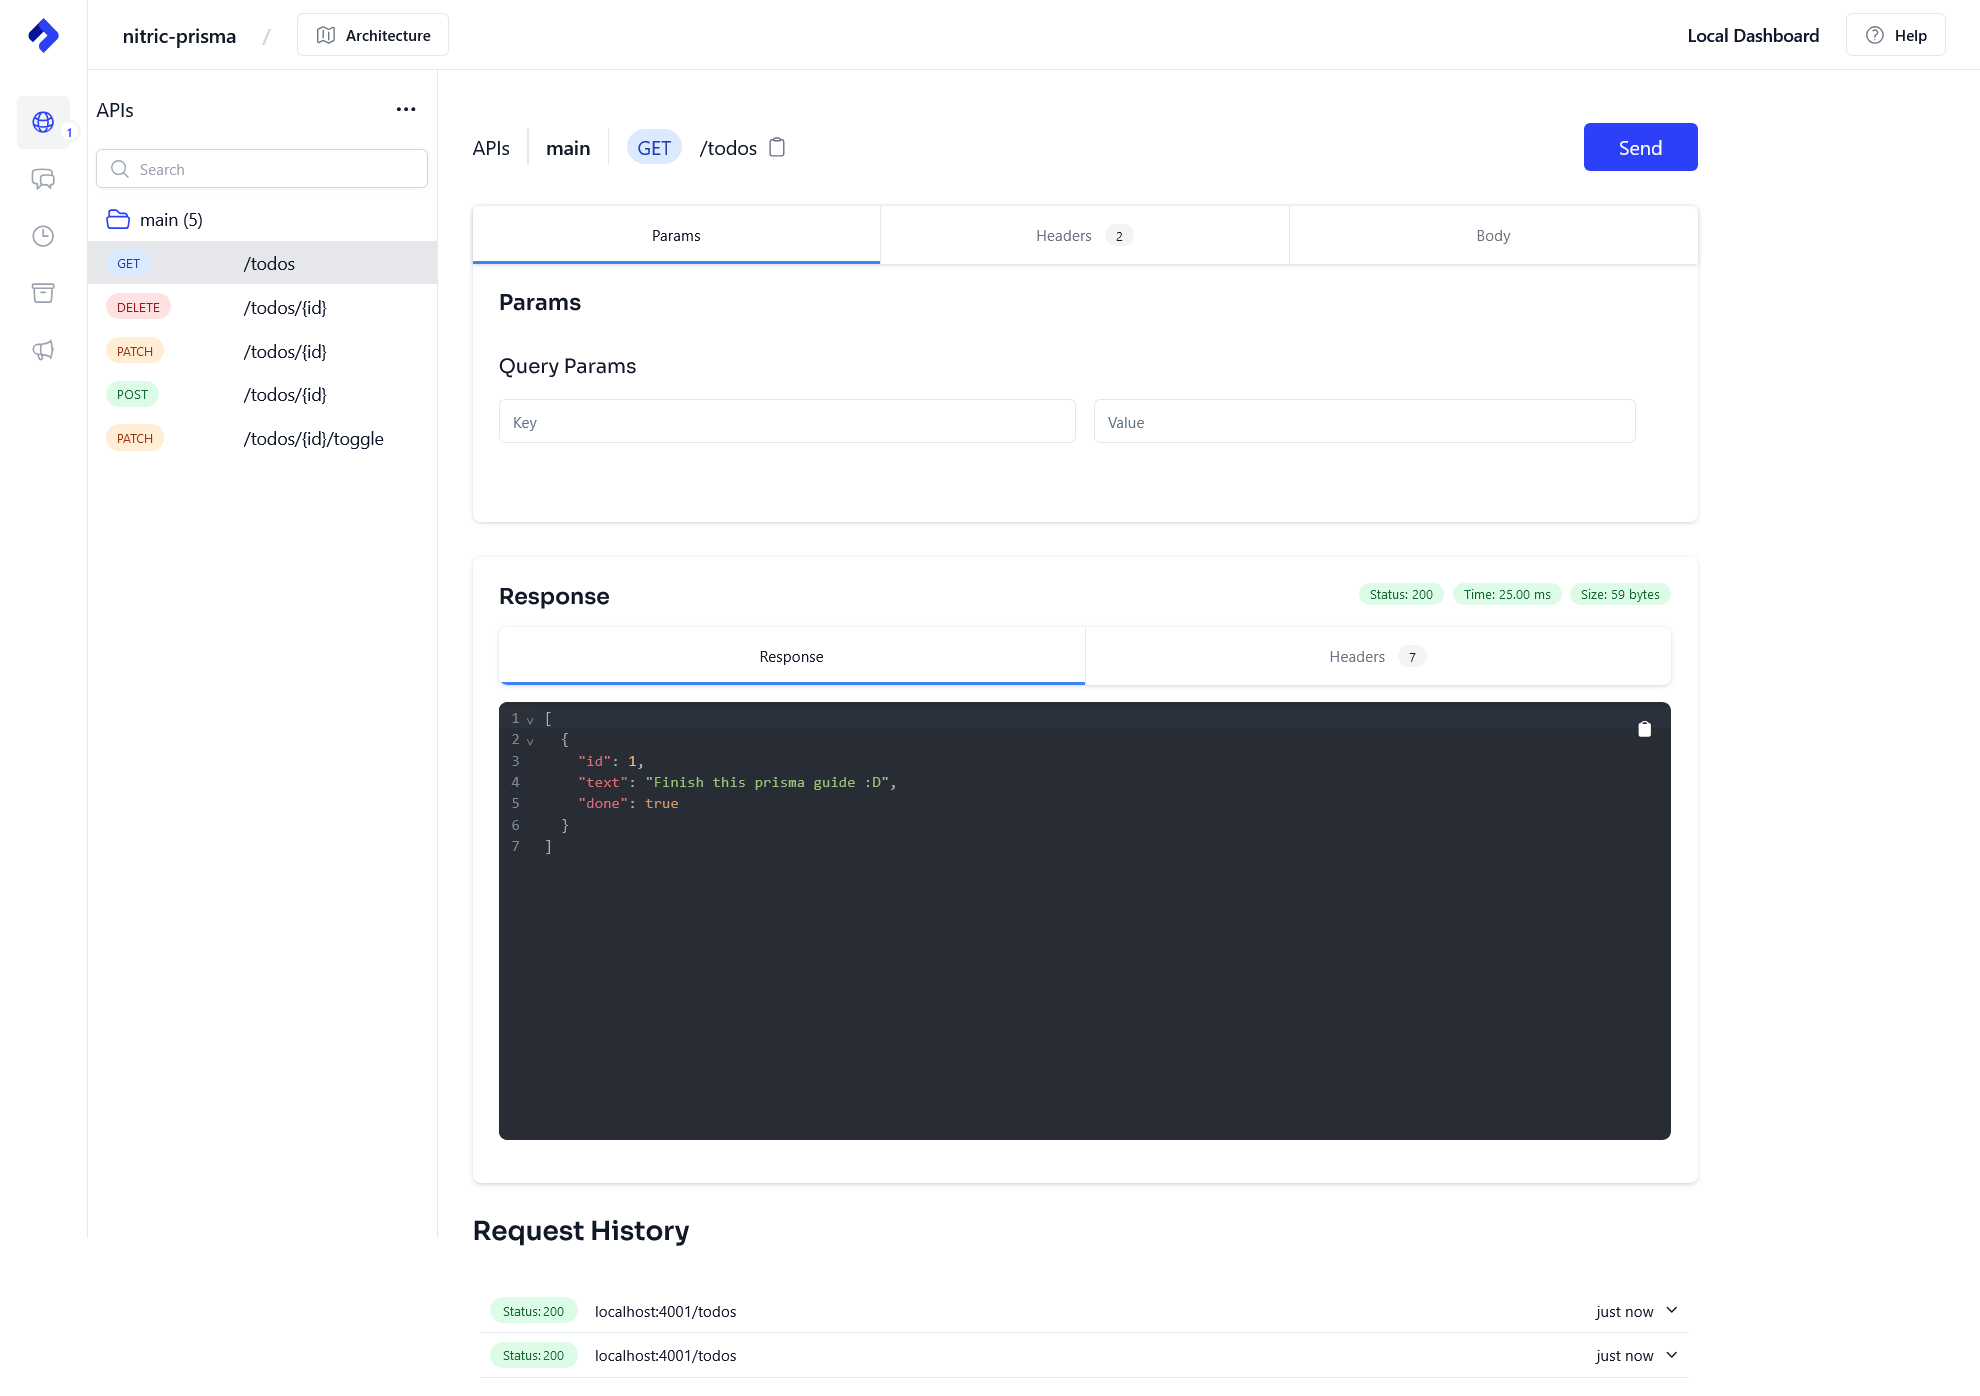
Task: Open the Storage bucket icon in sidebar
Action: point(43,292)
